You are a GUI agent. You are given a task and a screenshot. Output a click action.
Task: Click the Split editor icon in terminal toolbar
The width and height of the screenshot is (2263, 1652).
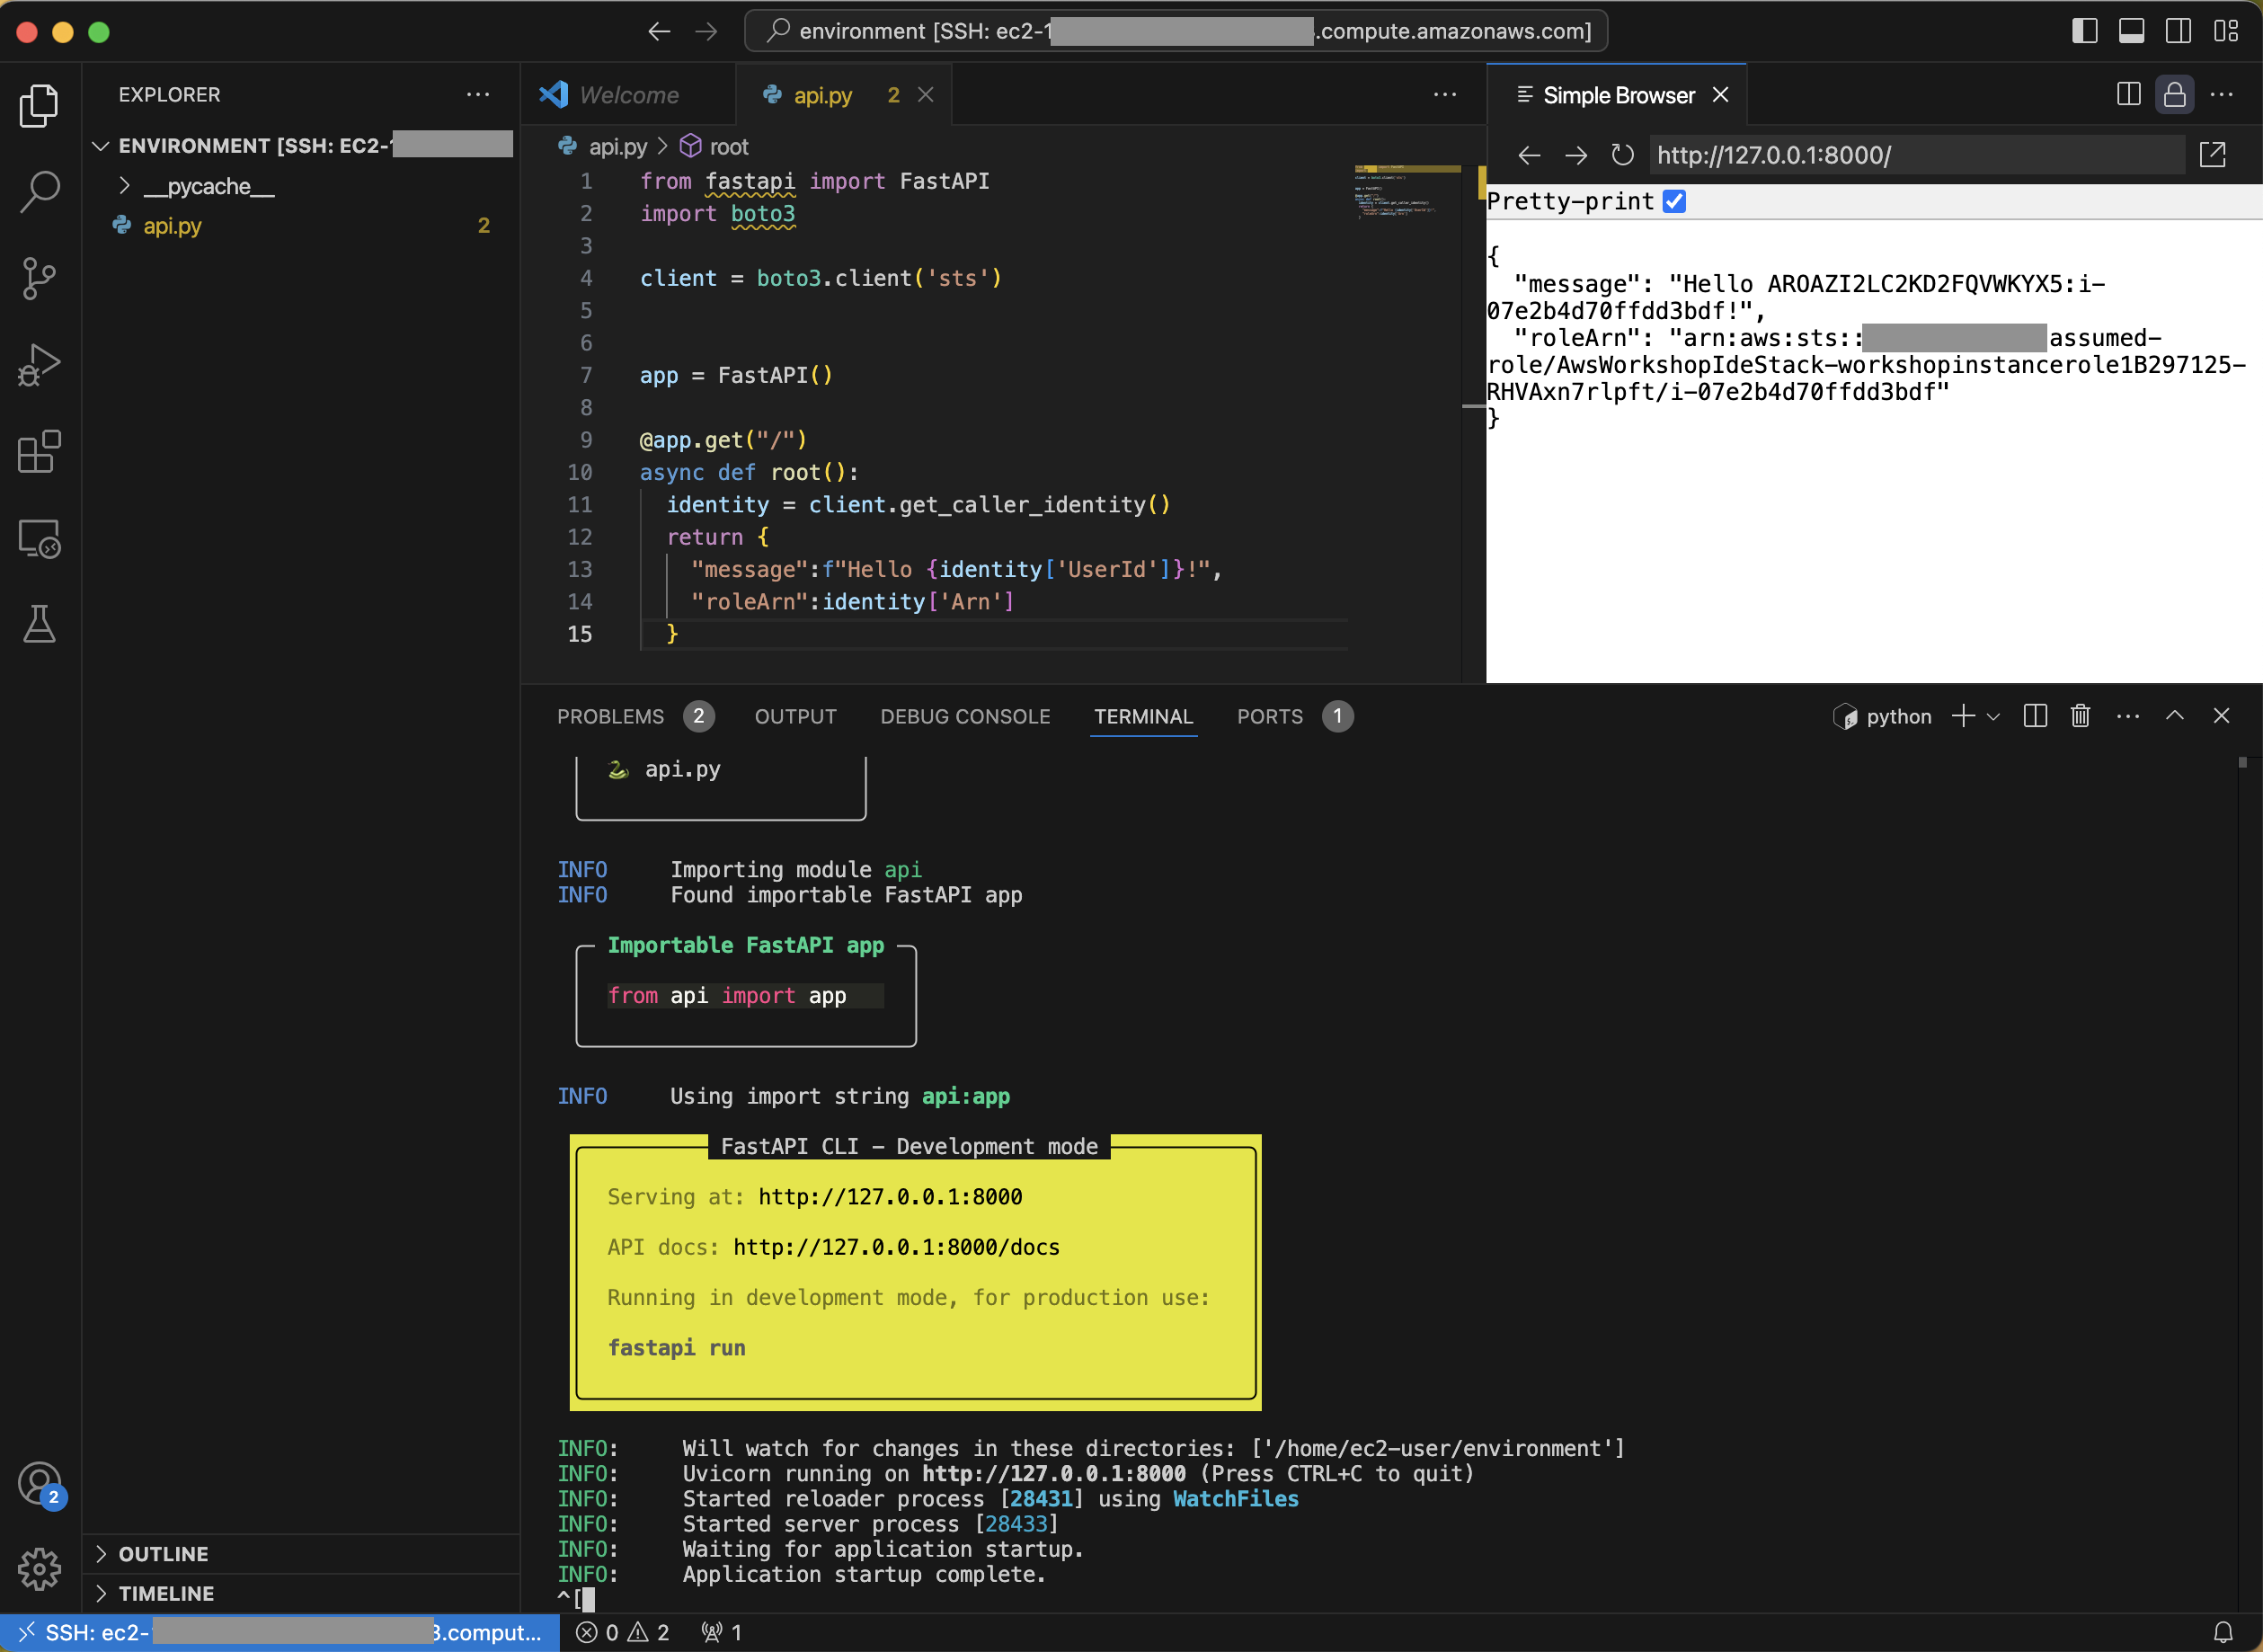pos(2037,715)
